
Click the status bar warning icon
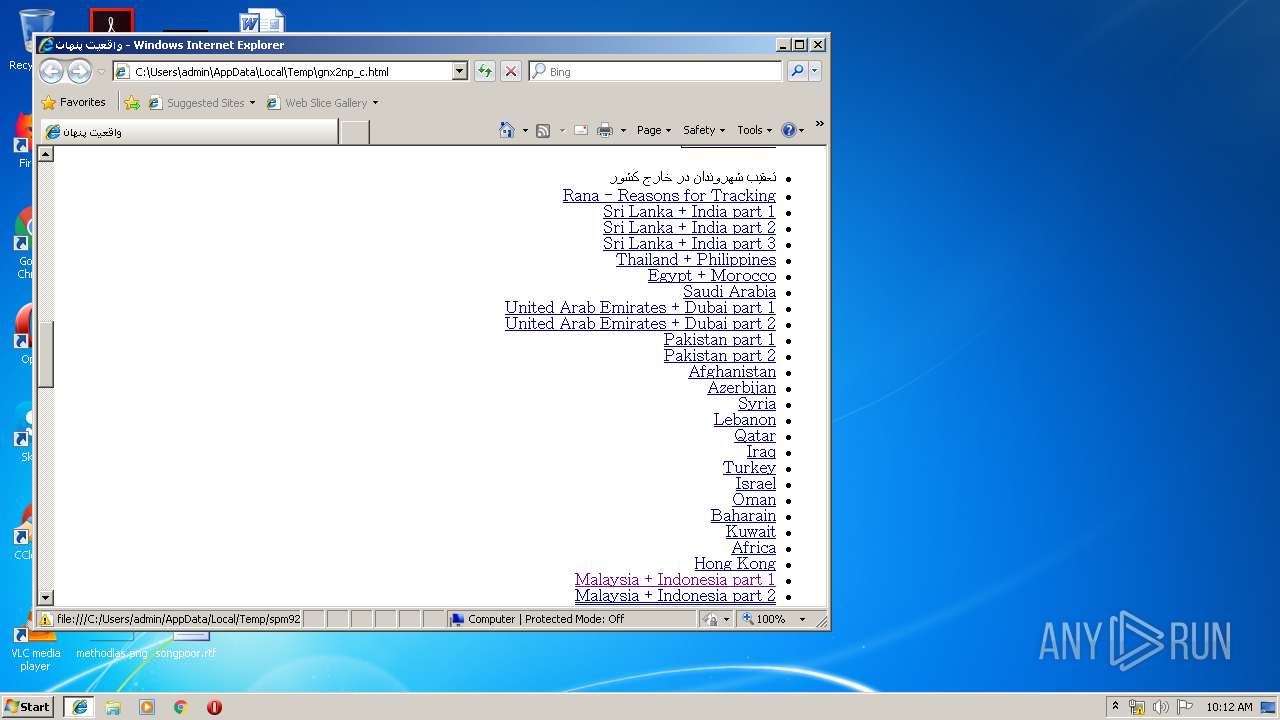coord(46,619)
